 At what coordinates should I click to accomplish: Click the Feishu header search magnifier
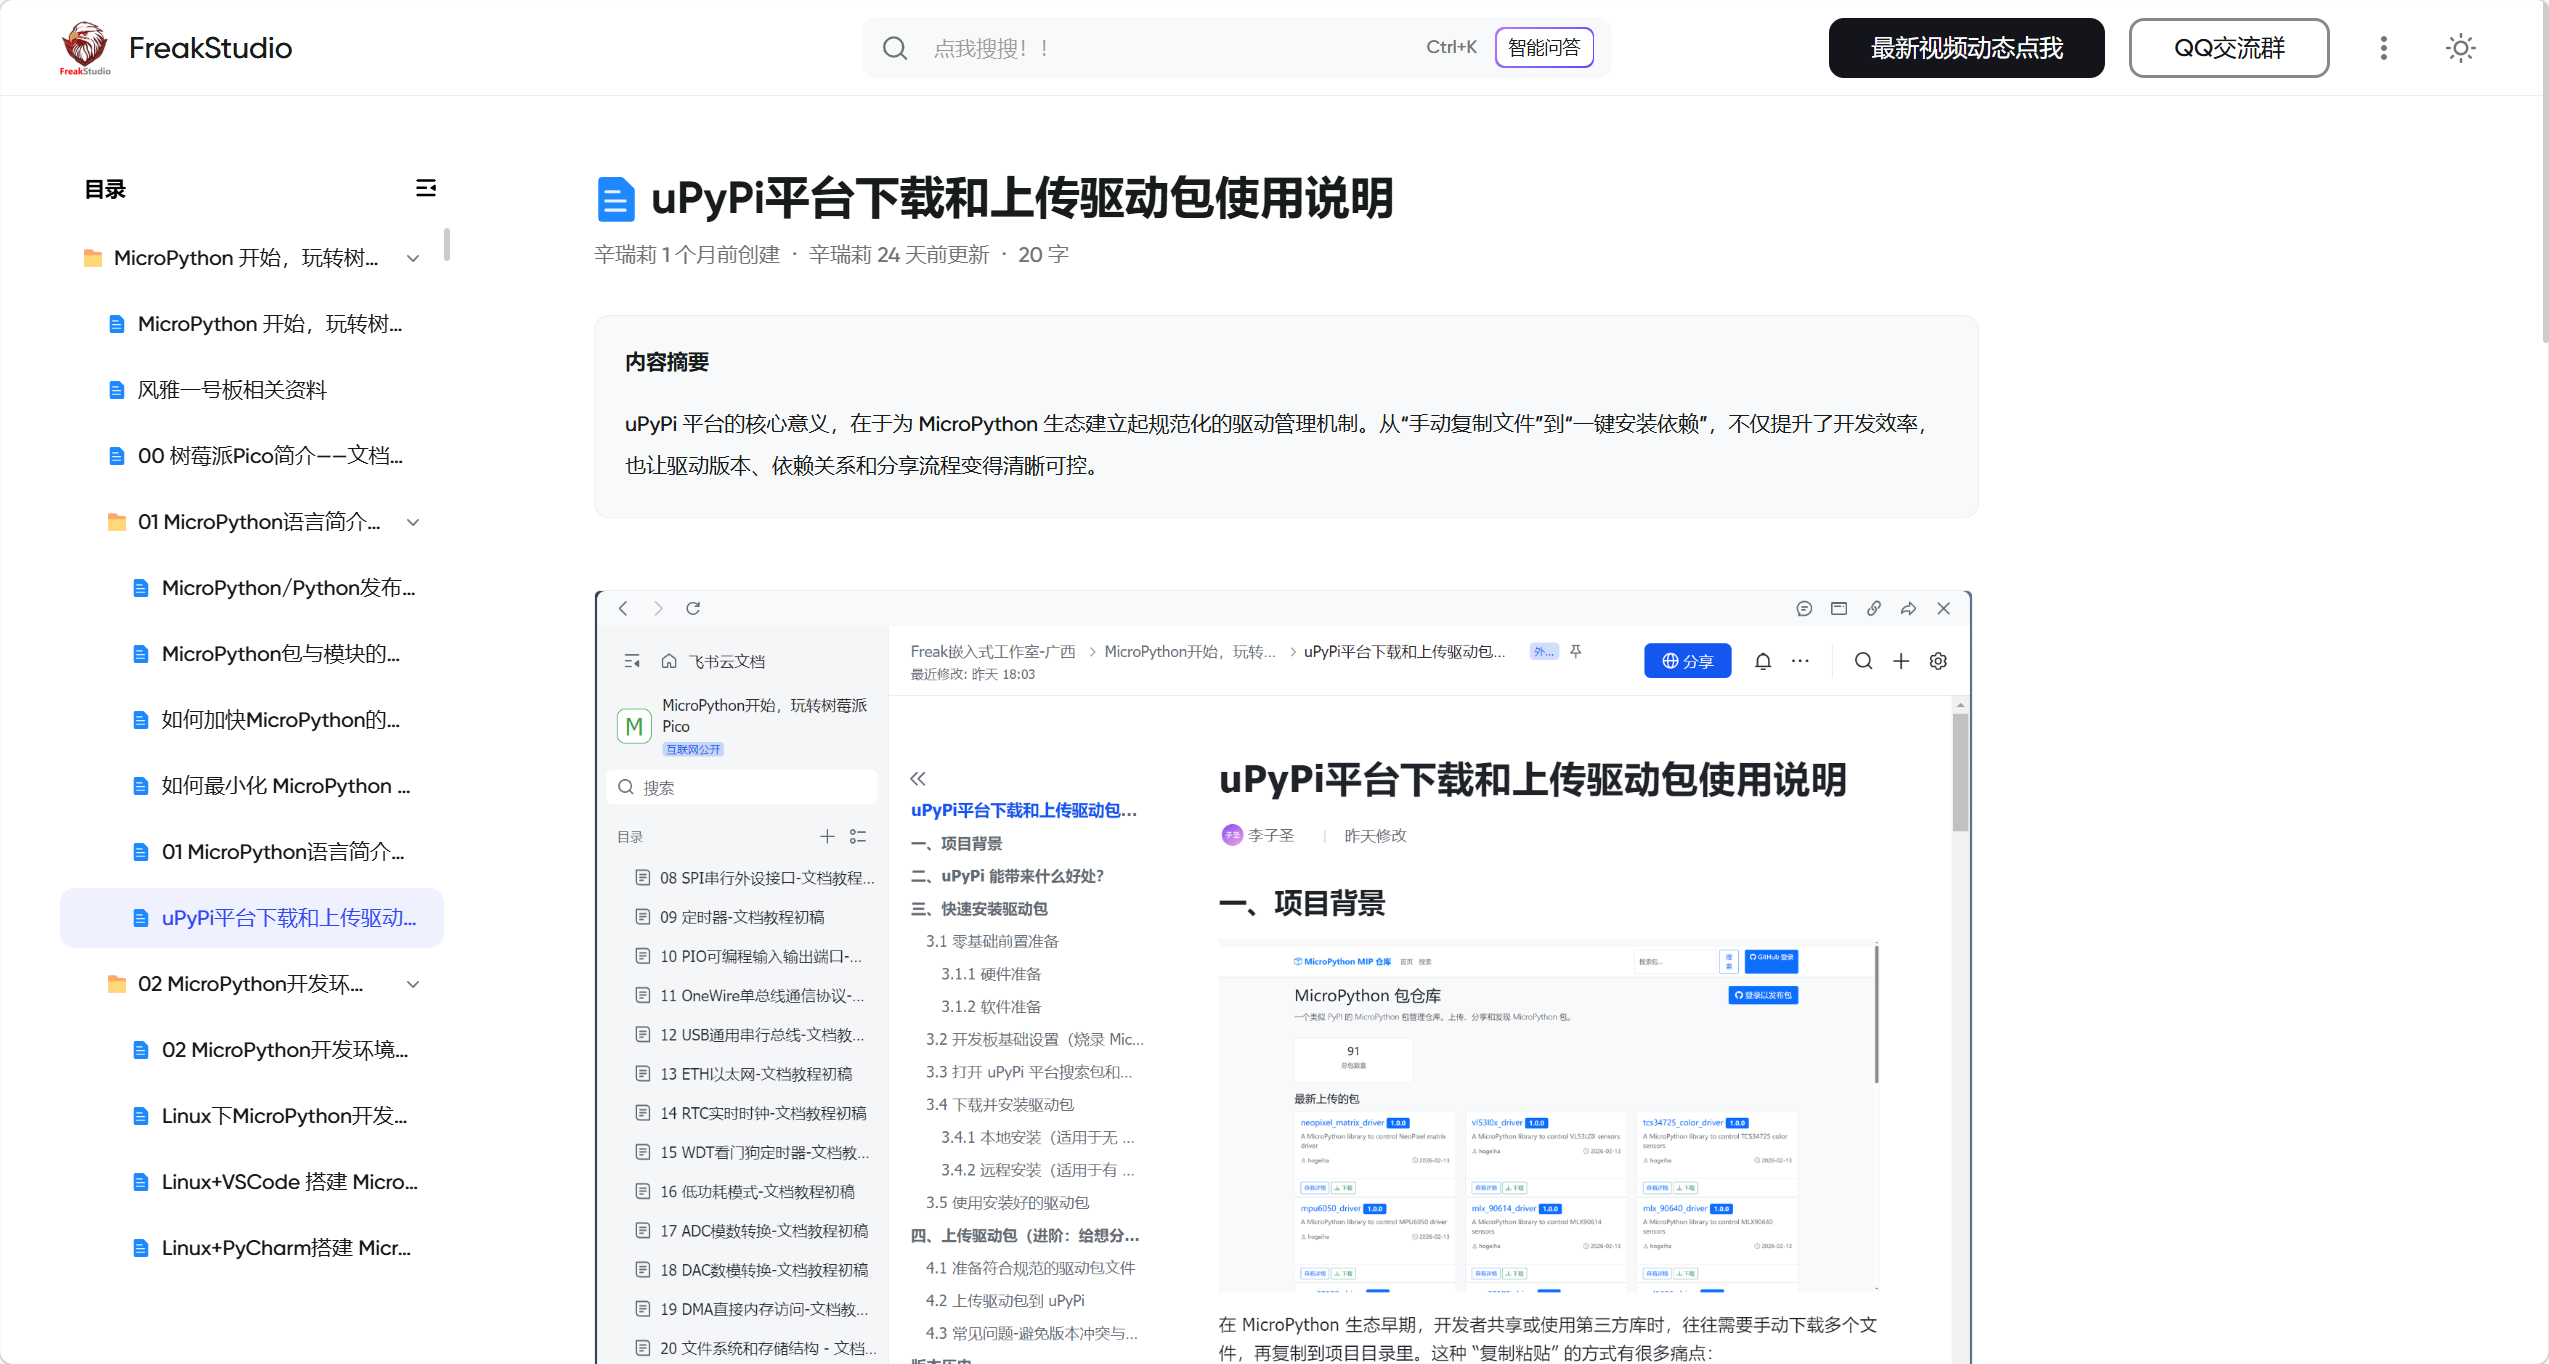[x=1863, y=660]
